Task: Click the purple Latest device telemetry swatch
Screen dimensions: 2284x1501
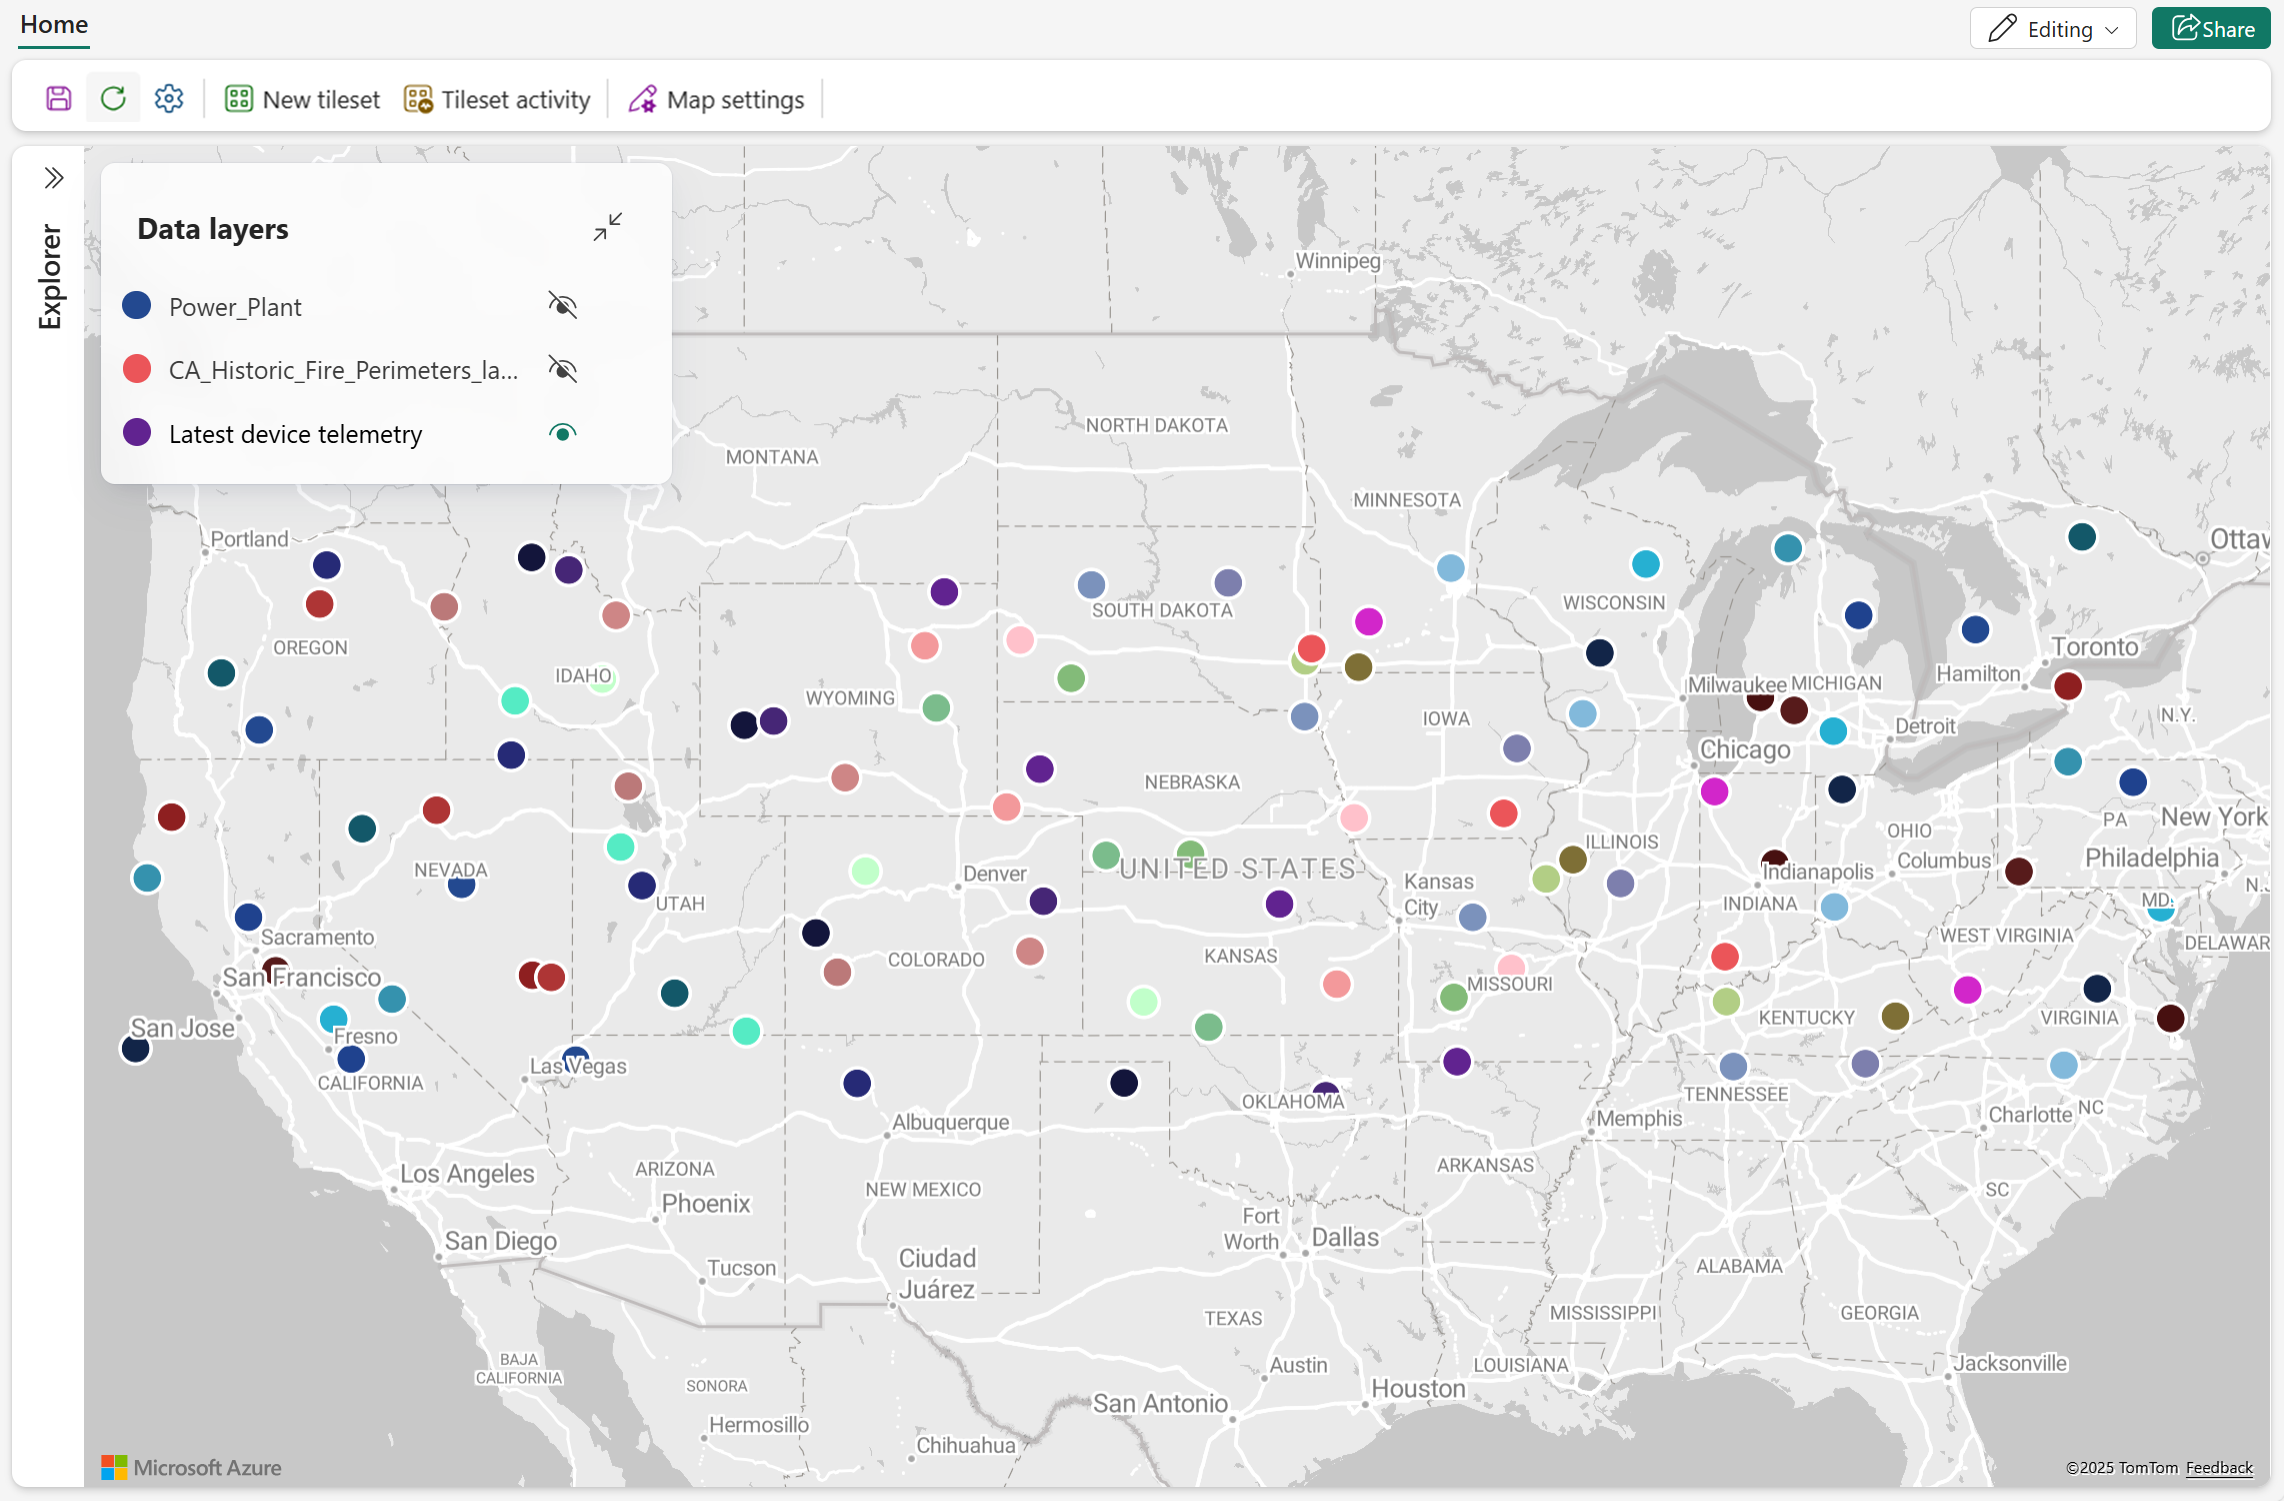Action: point(137,433)
